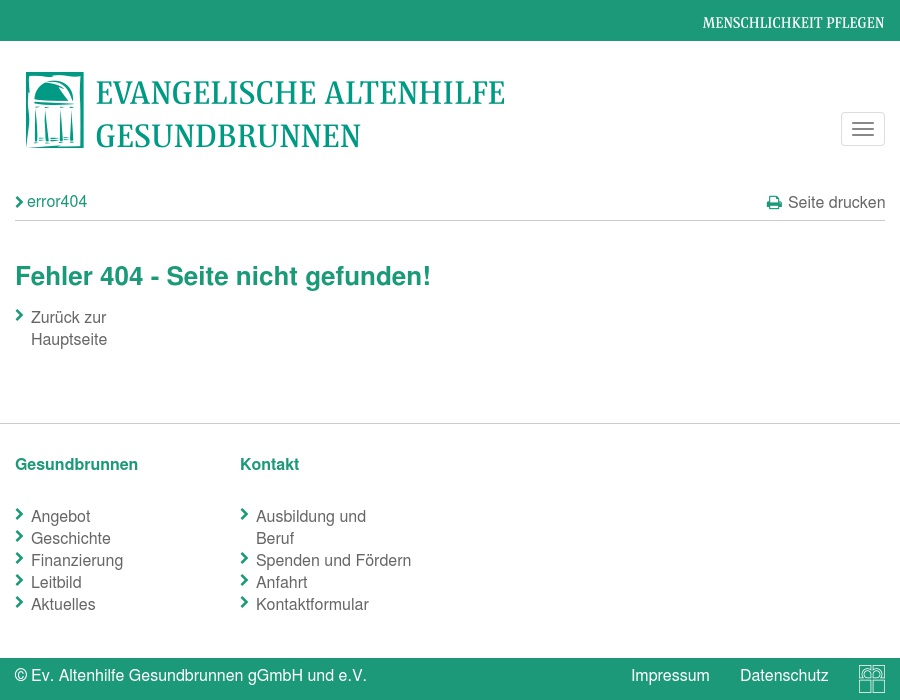This screenshot has height=700, width=900.
Task: Click the MENSCHLICHKEIT PFLEGEN banner text
Action: coord(793,22)
